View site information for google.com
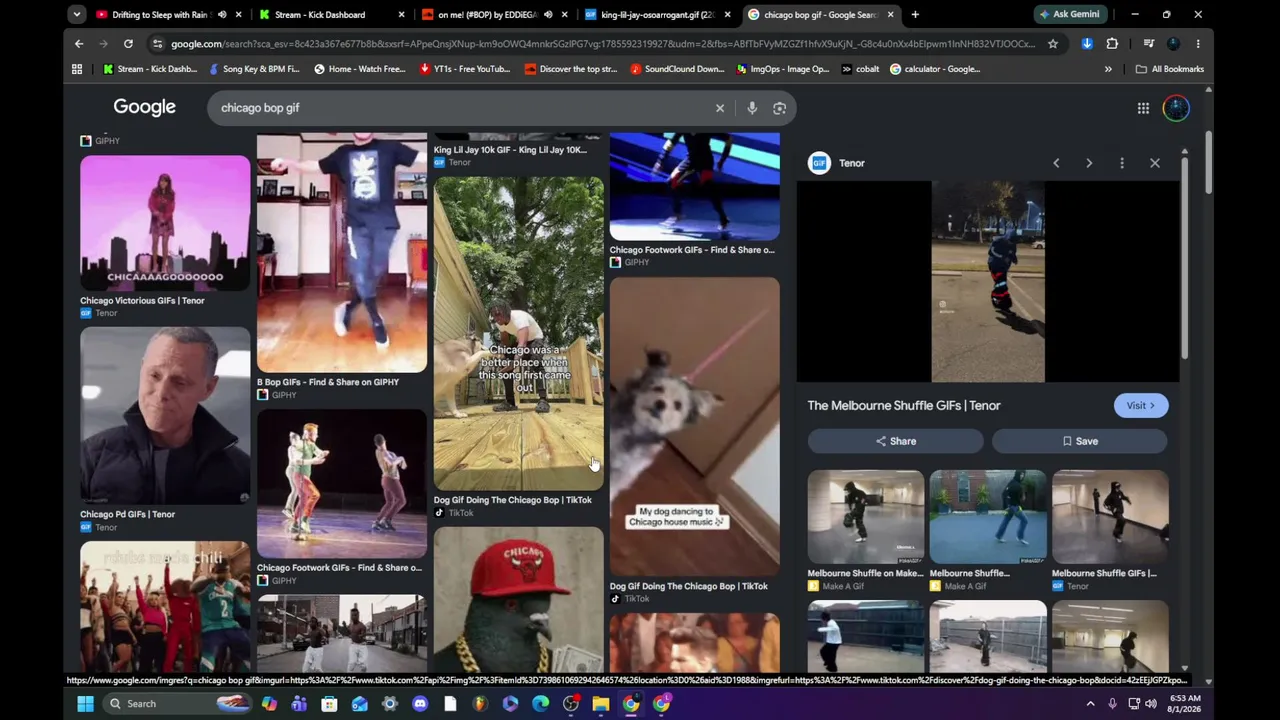1280x720 pixels. [157, 44]
